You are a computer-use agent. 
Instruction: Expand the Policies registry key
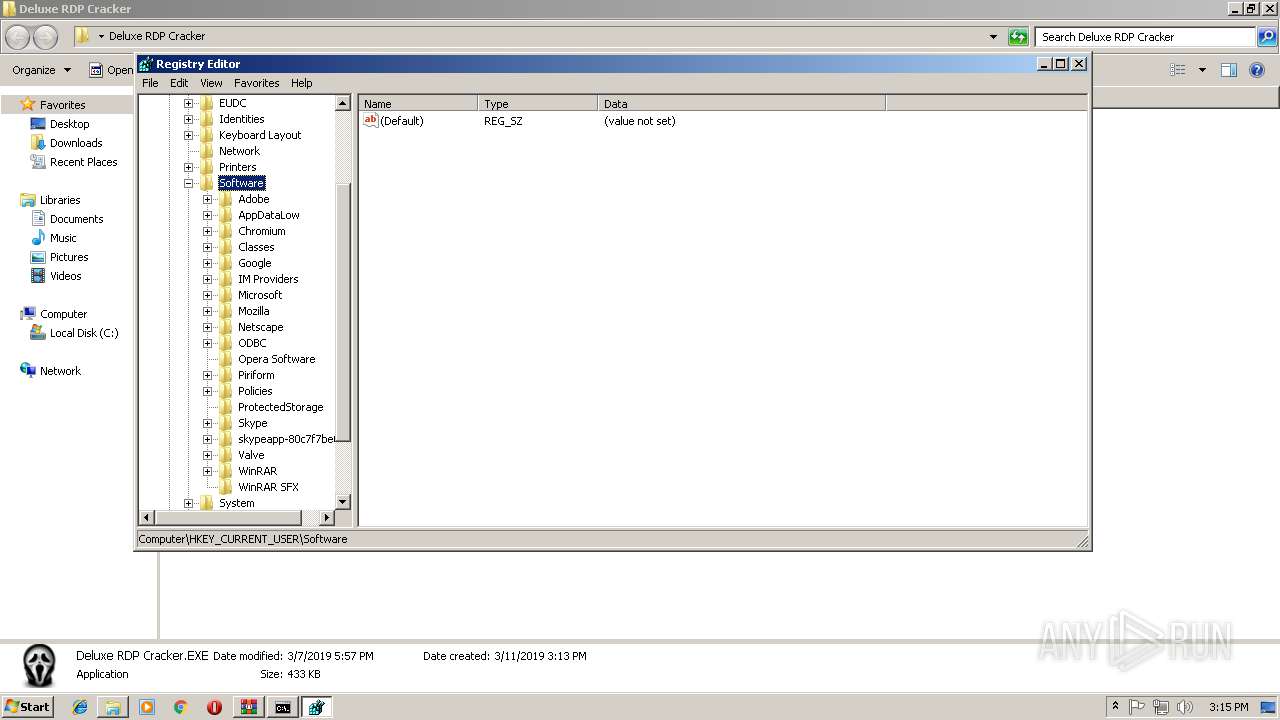pos(207,391)
